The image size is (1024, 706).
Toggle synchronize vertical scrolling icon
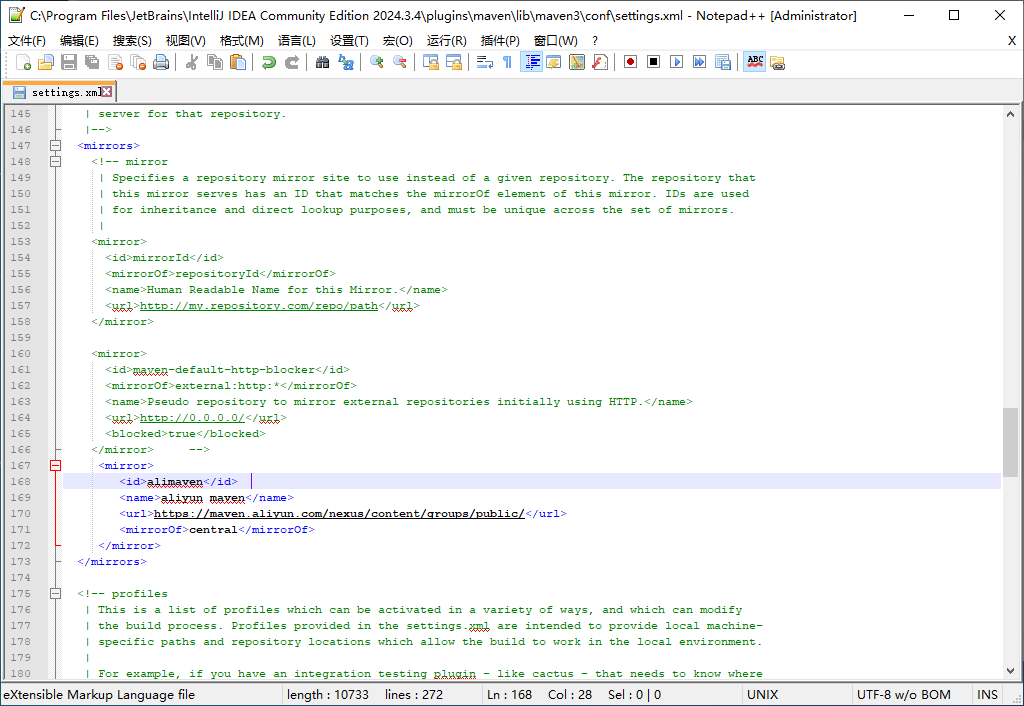430,62
